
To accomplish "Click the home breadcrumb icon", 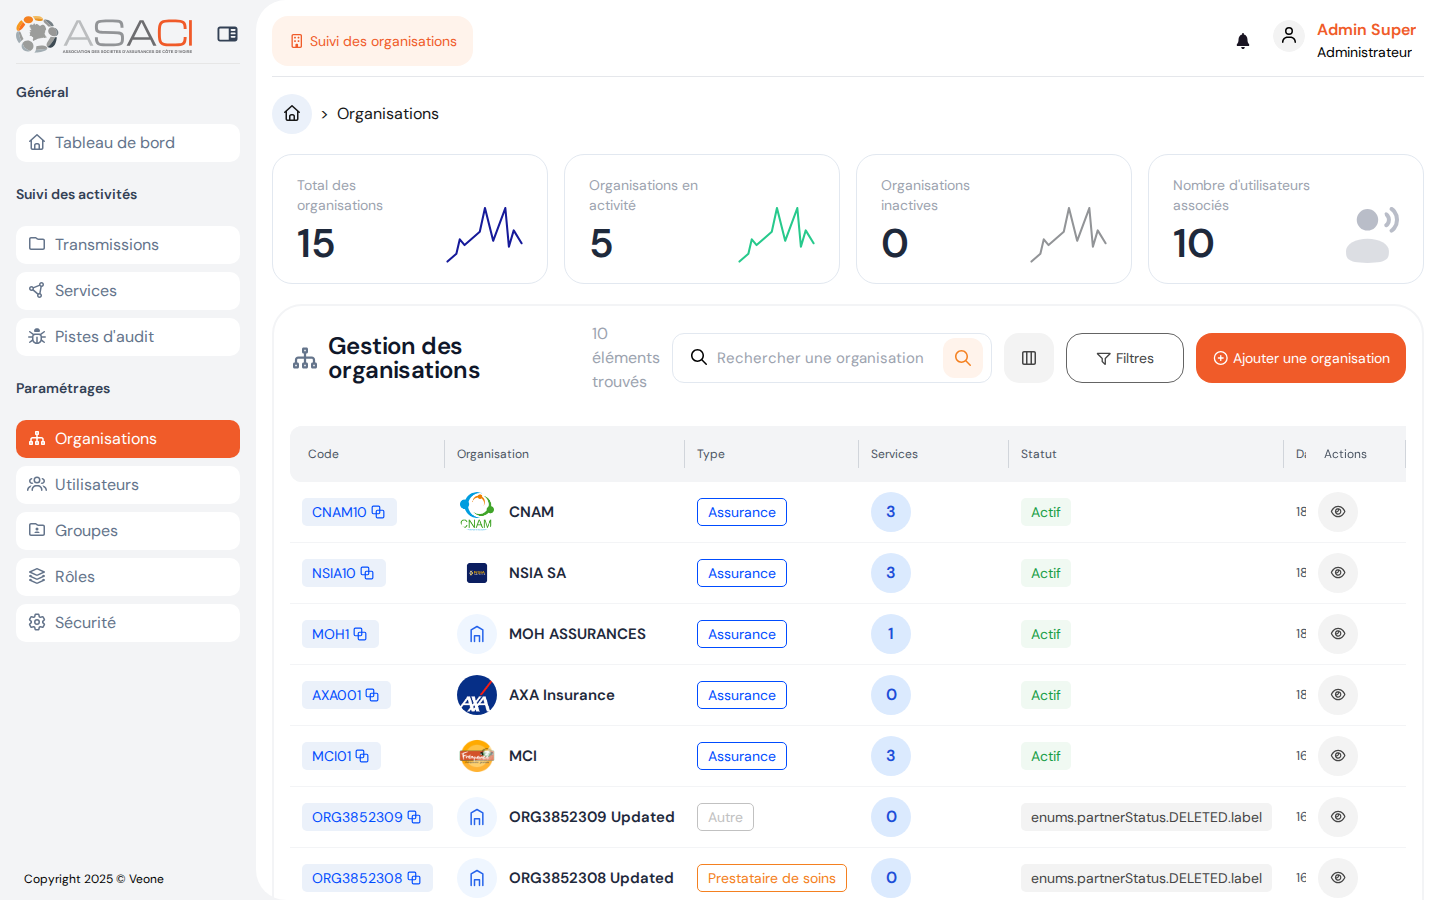I will [292, 114].
